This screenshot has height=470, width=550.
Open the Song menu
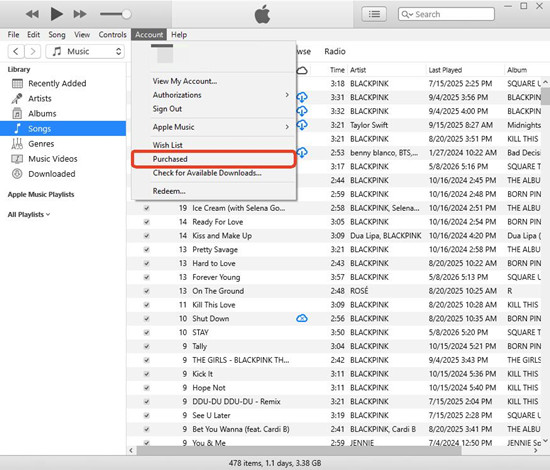pos(57,35)
